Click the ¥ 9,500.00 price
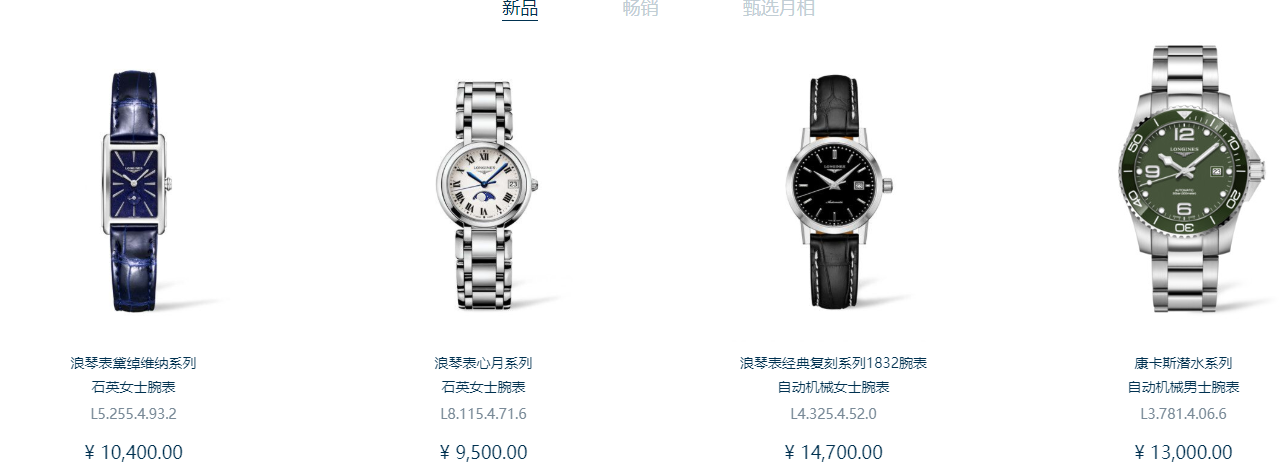The width and height of the screenshot is (1286, 473). click(483, 453)
